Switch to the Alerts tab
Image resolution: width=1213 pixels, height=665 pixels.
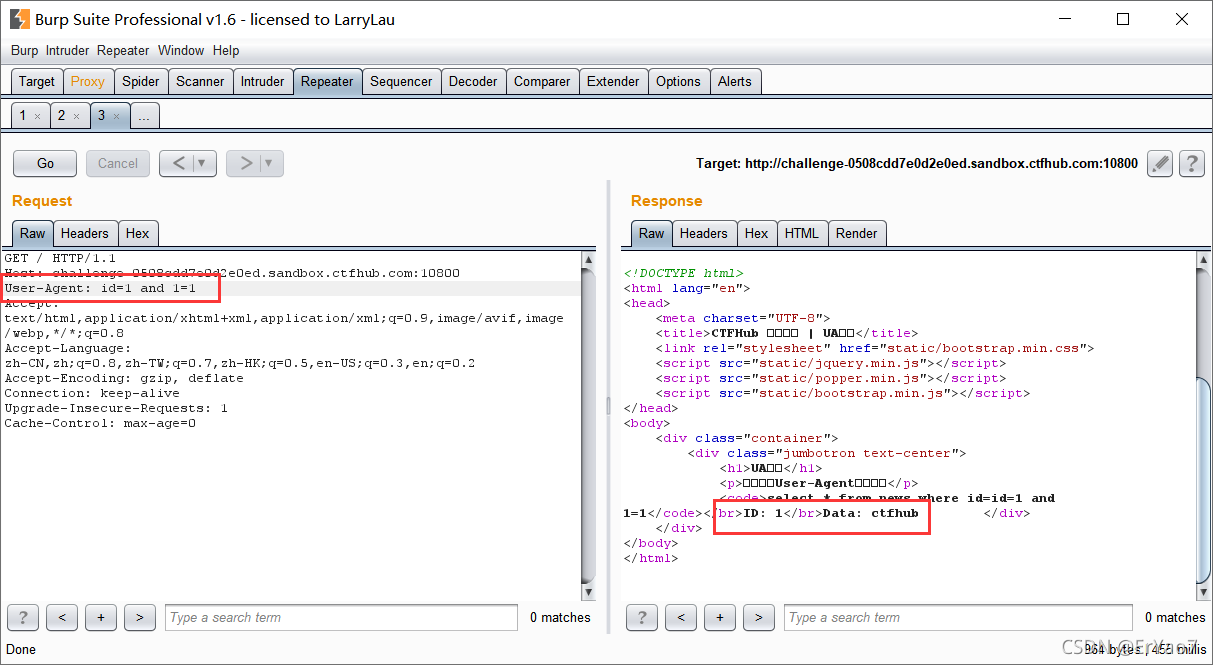click(x=735, y=81)
